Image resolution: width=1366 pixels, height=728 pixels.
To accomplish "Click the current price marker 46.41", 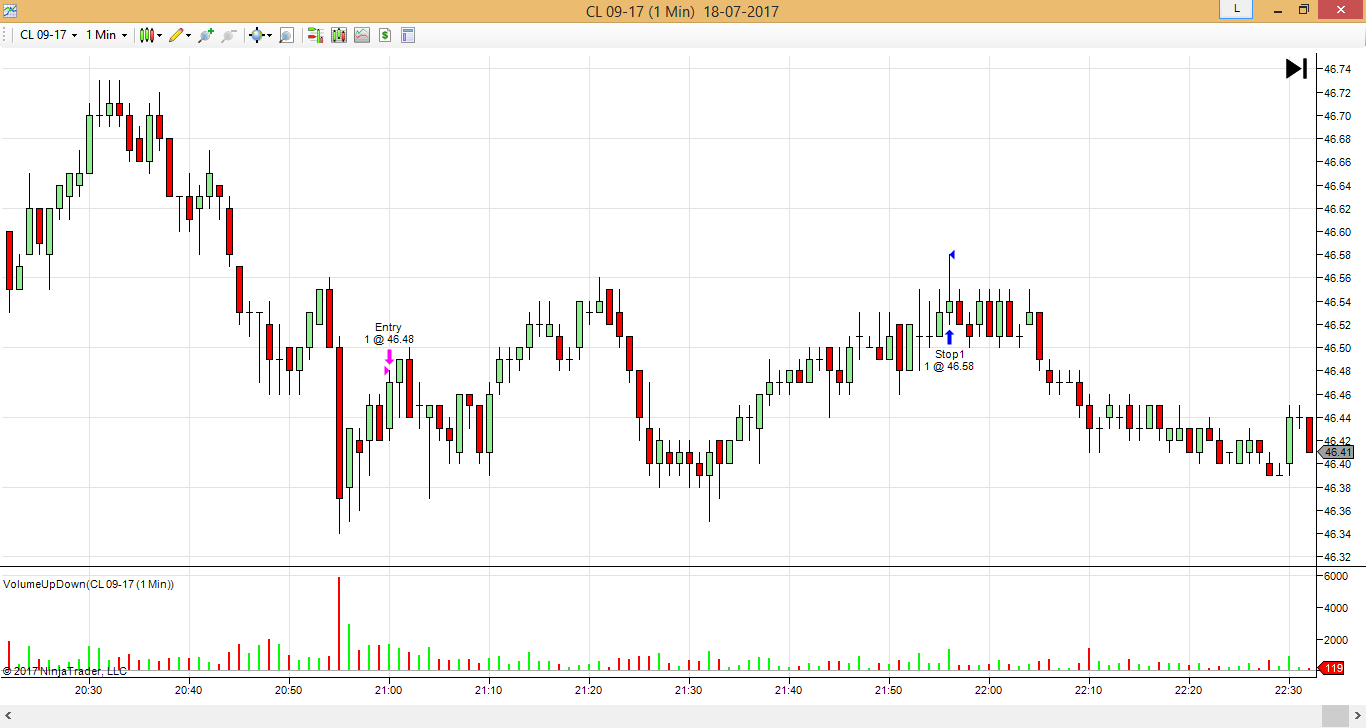I will point(1337,452).
